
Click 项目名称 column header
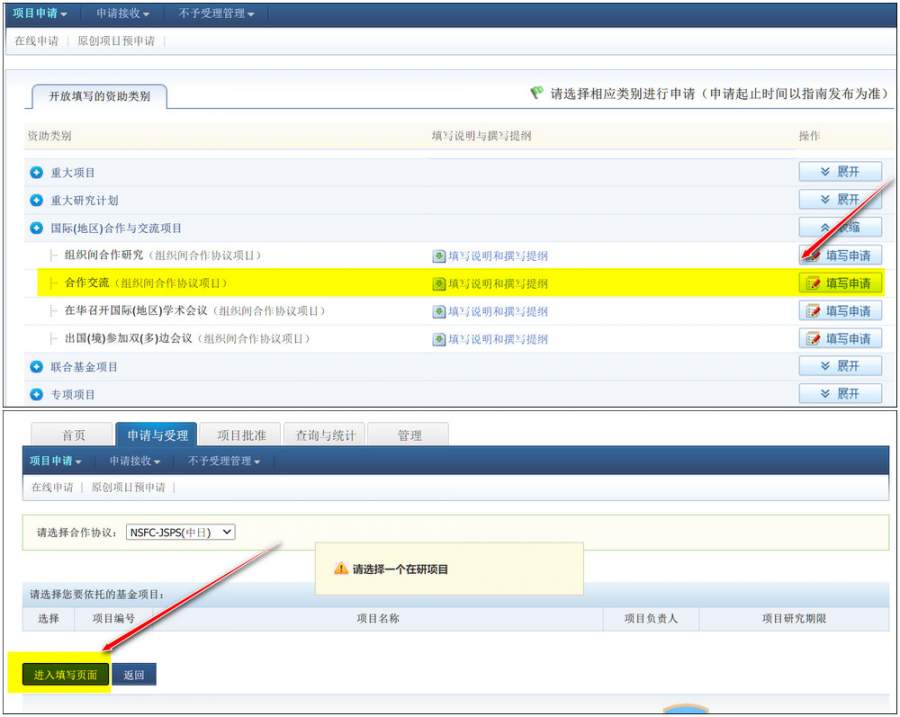(378, 618)
